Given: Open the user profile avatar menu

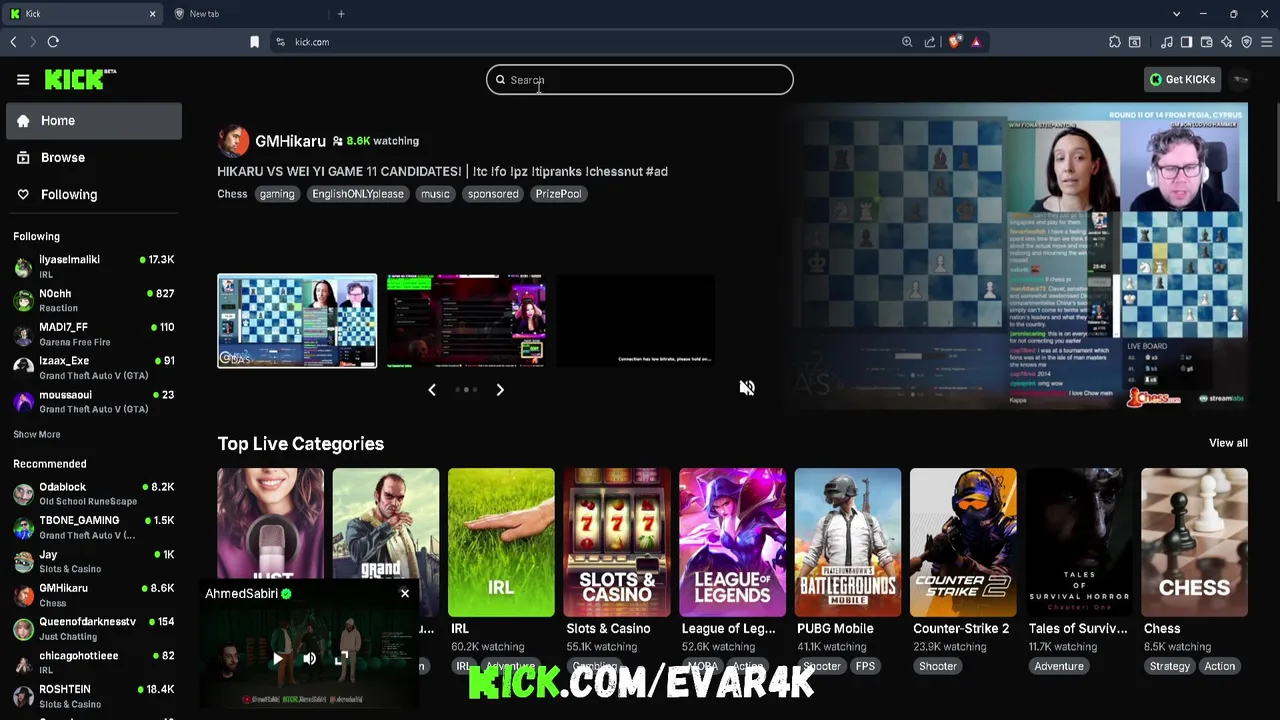Looking at the screenshot, I should coord(1241,80).
